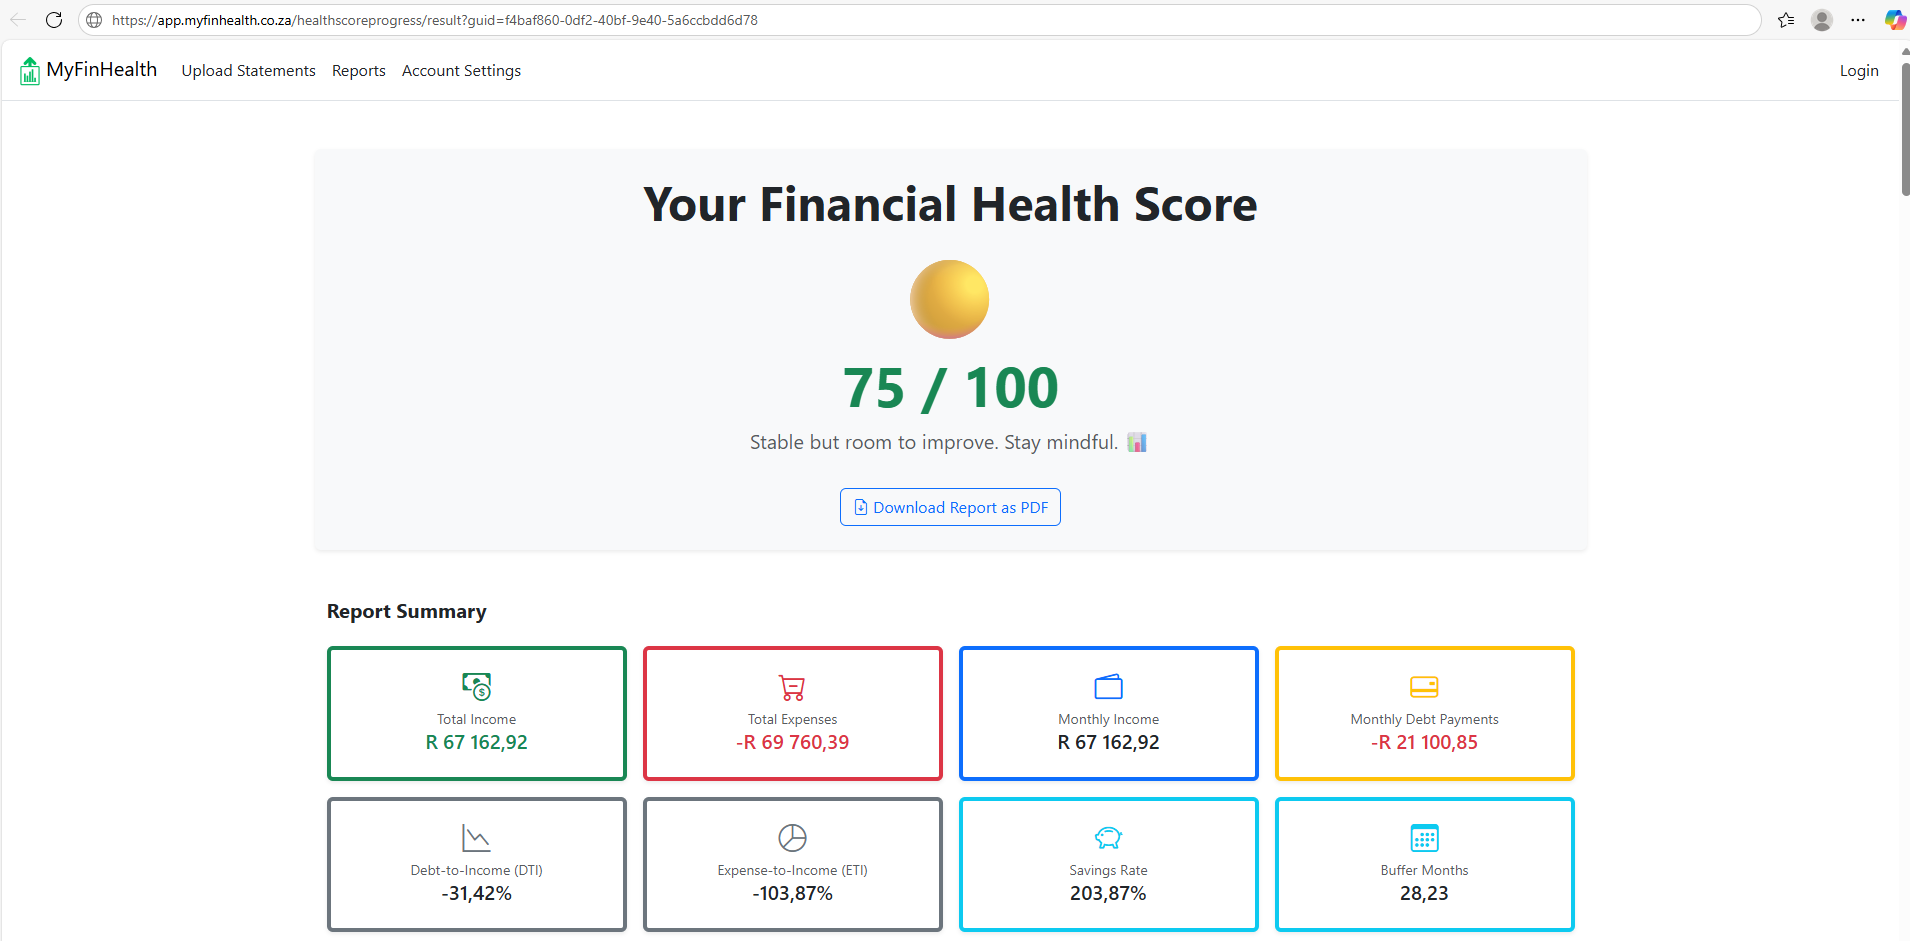Image resolution: width=1910 pixels, height=941 pixels.
Task: Open Upload Statements page
Action: pyautogui.click(x=248, y=71)
